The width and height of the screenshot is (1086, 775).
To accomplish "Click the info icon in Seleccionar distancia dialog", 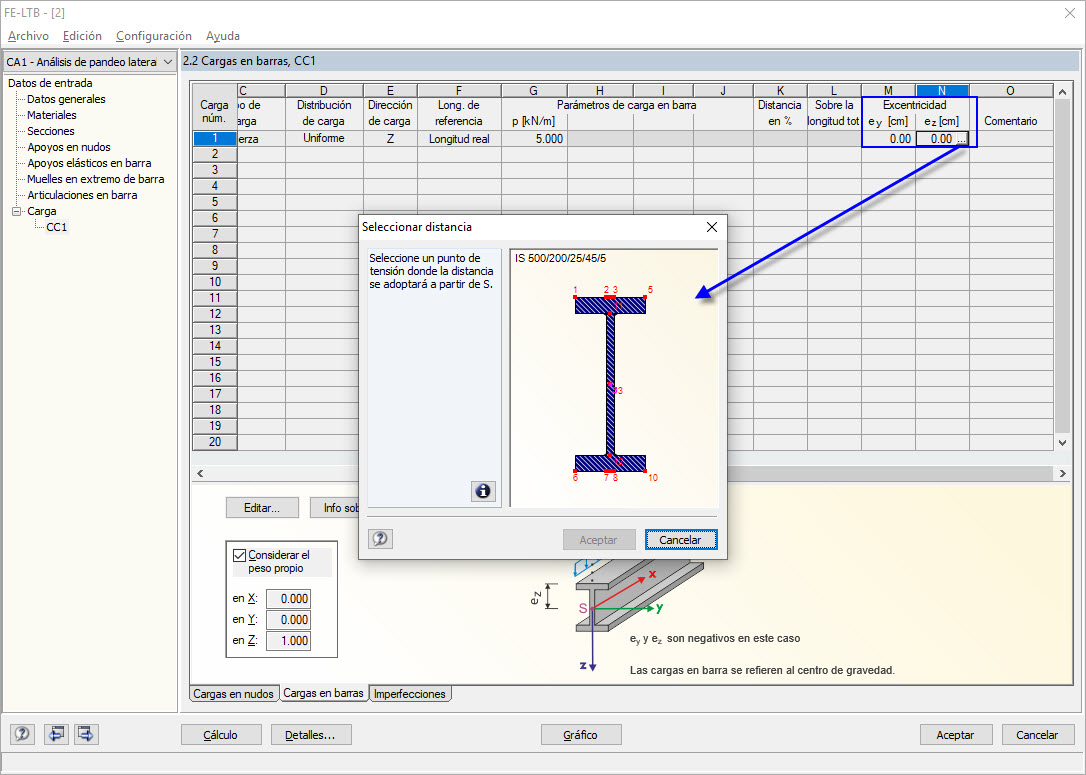I will click(483, 491).
